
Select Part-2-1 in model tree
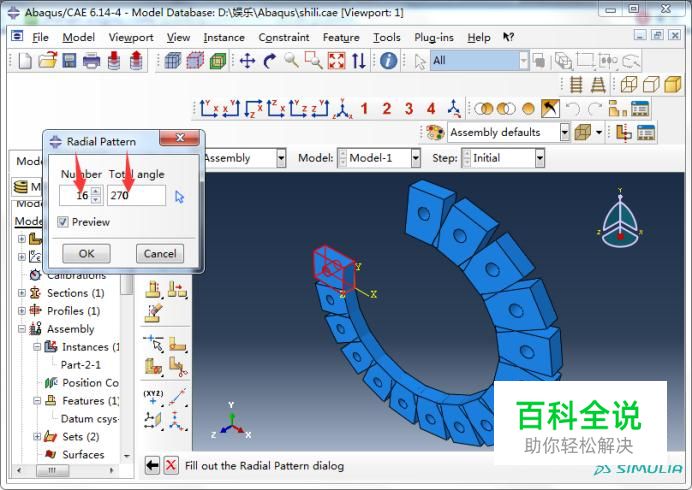pyautogui.click(x=81, y=365)
